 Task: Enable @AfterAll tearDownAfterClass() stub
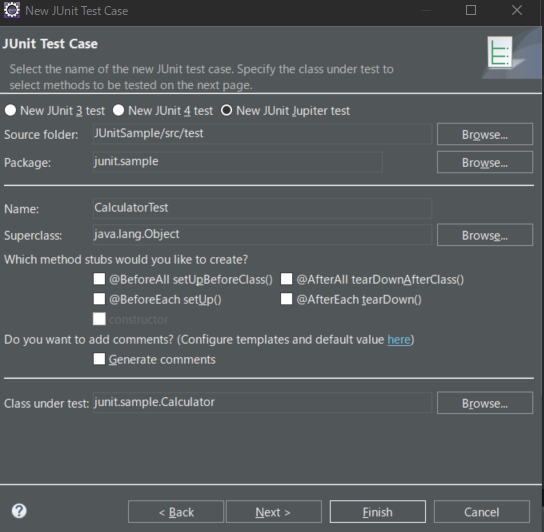287,279
